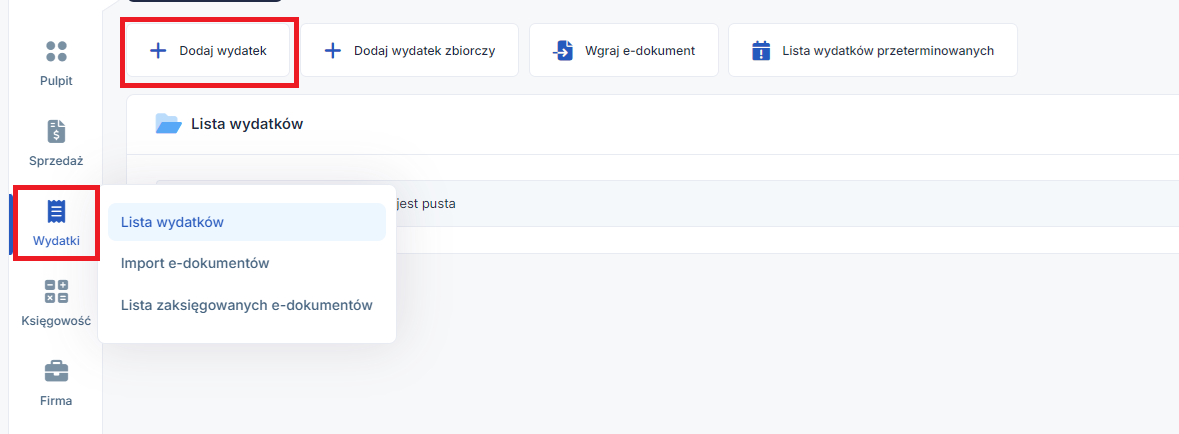Click the Pulpit dashboard icon
Screen dimensions: 1179x434
coord(56,51)
